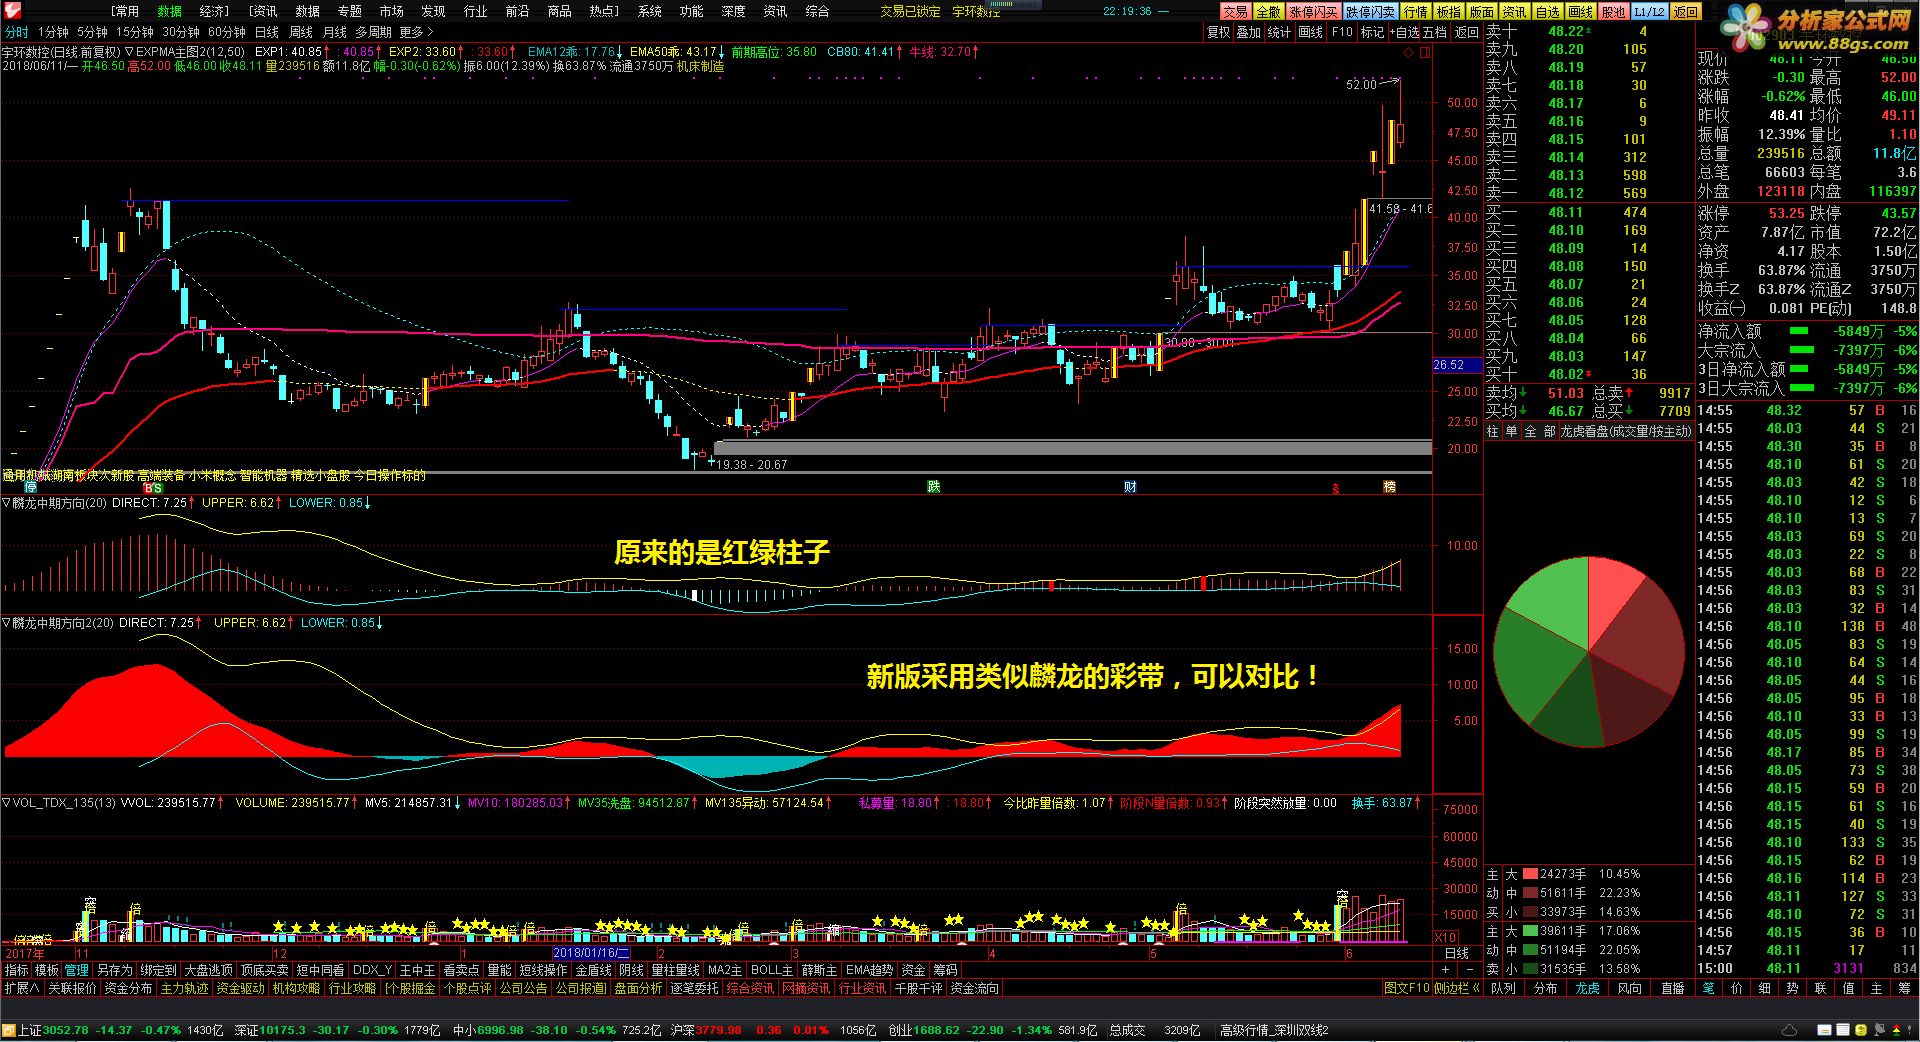Click the plus zoom-in button under 日线

[x=1443, y=971]
